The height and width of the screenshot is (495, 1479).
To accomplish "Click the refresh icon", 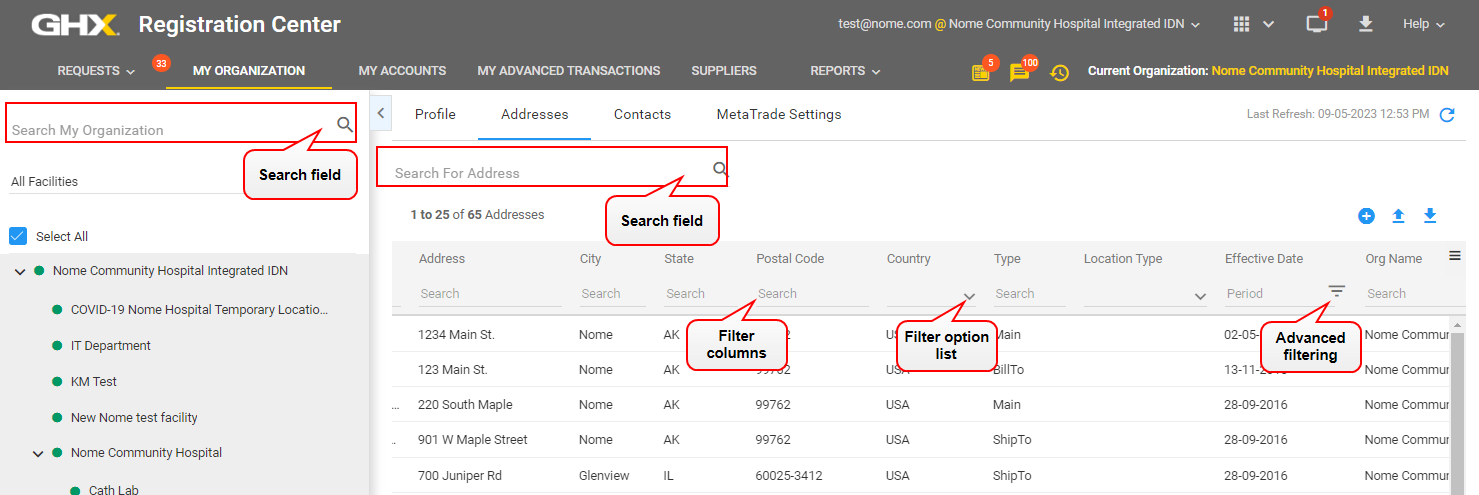I will (1446, 115).
